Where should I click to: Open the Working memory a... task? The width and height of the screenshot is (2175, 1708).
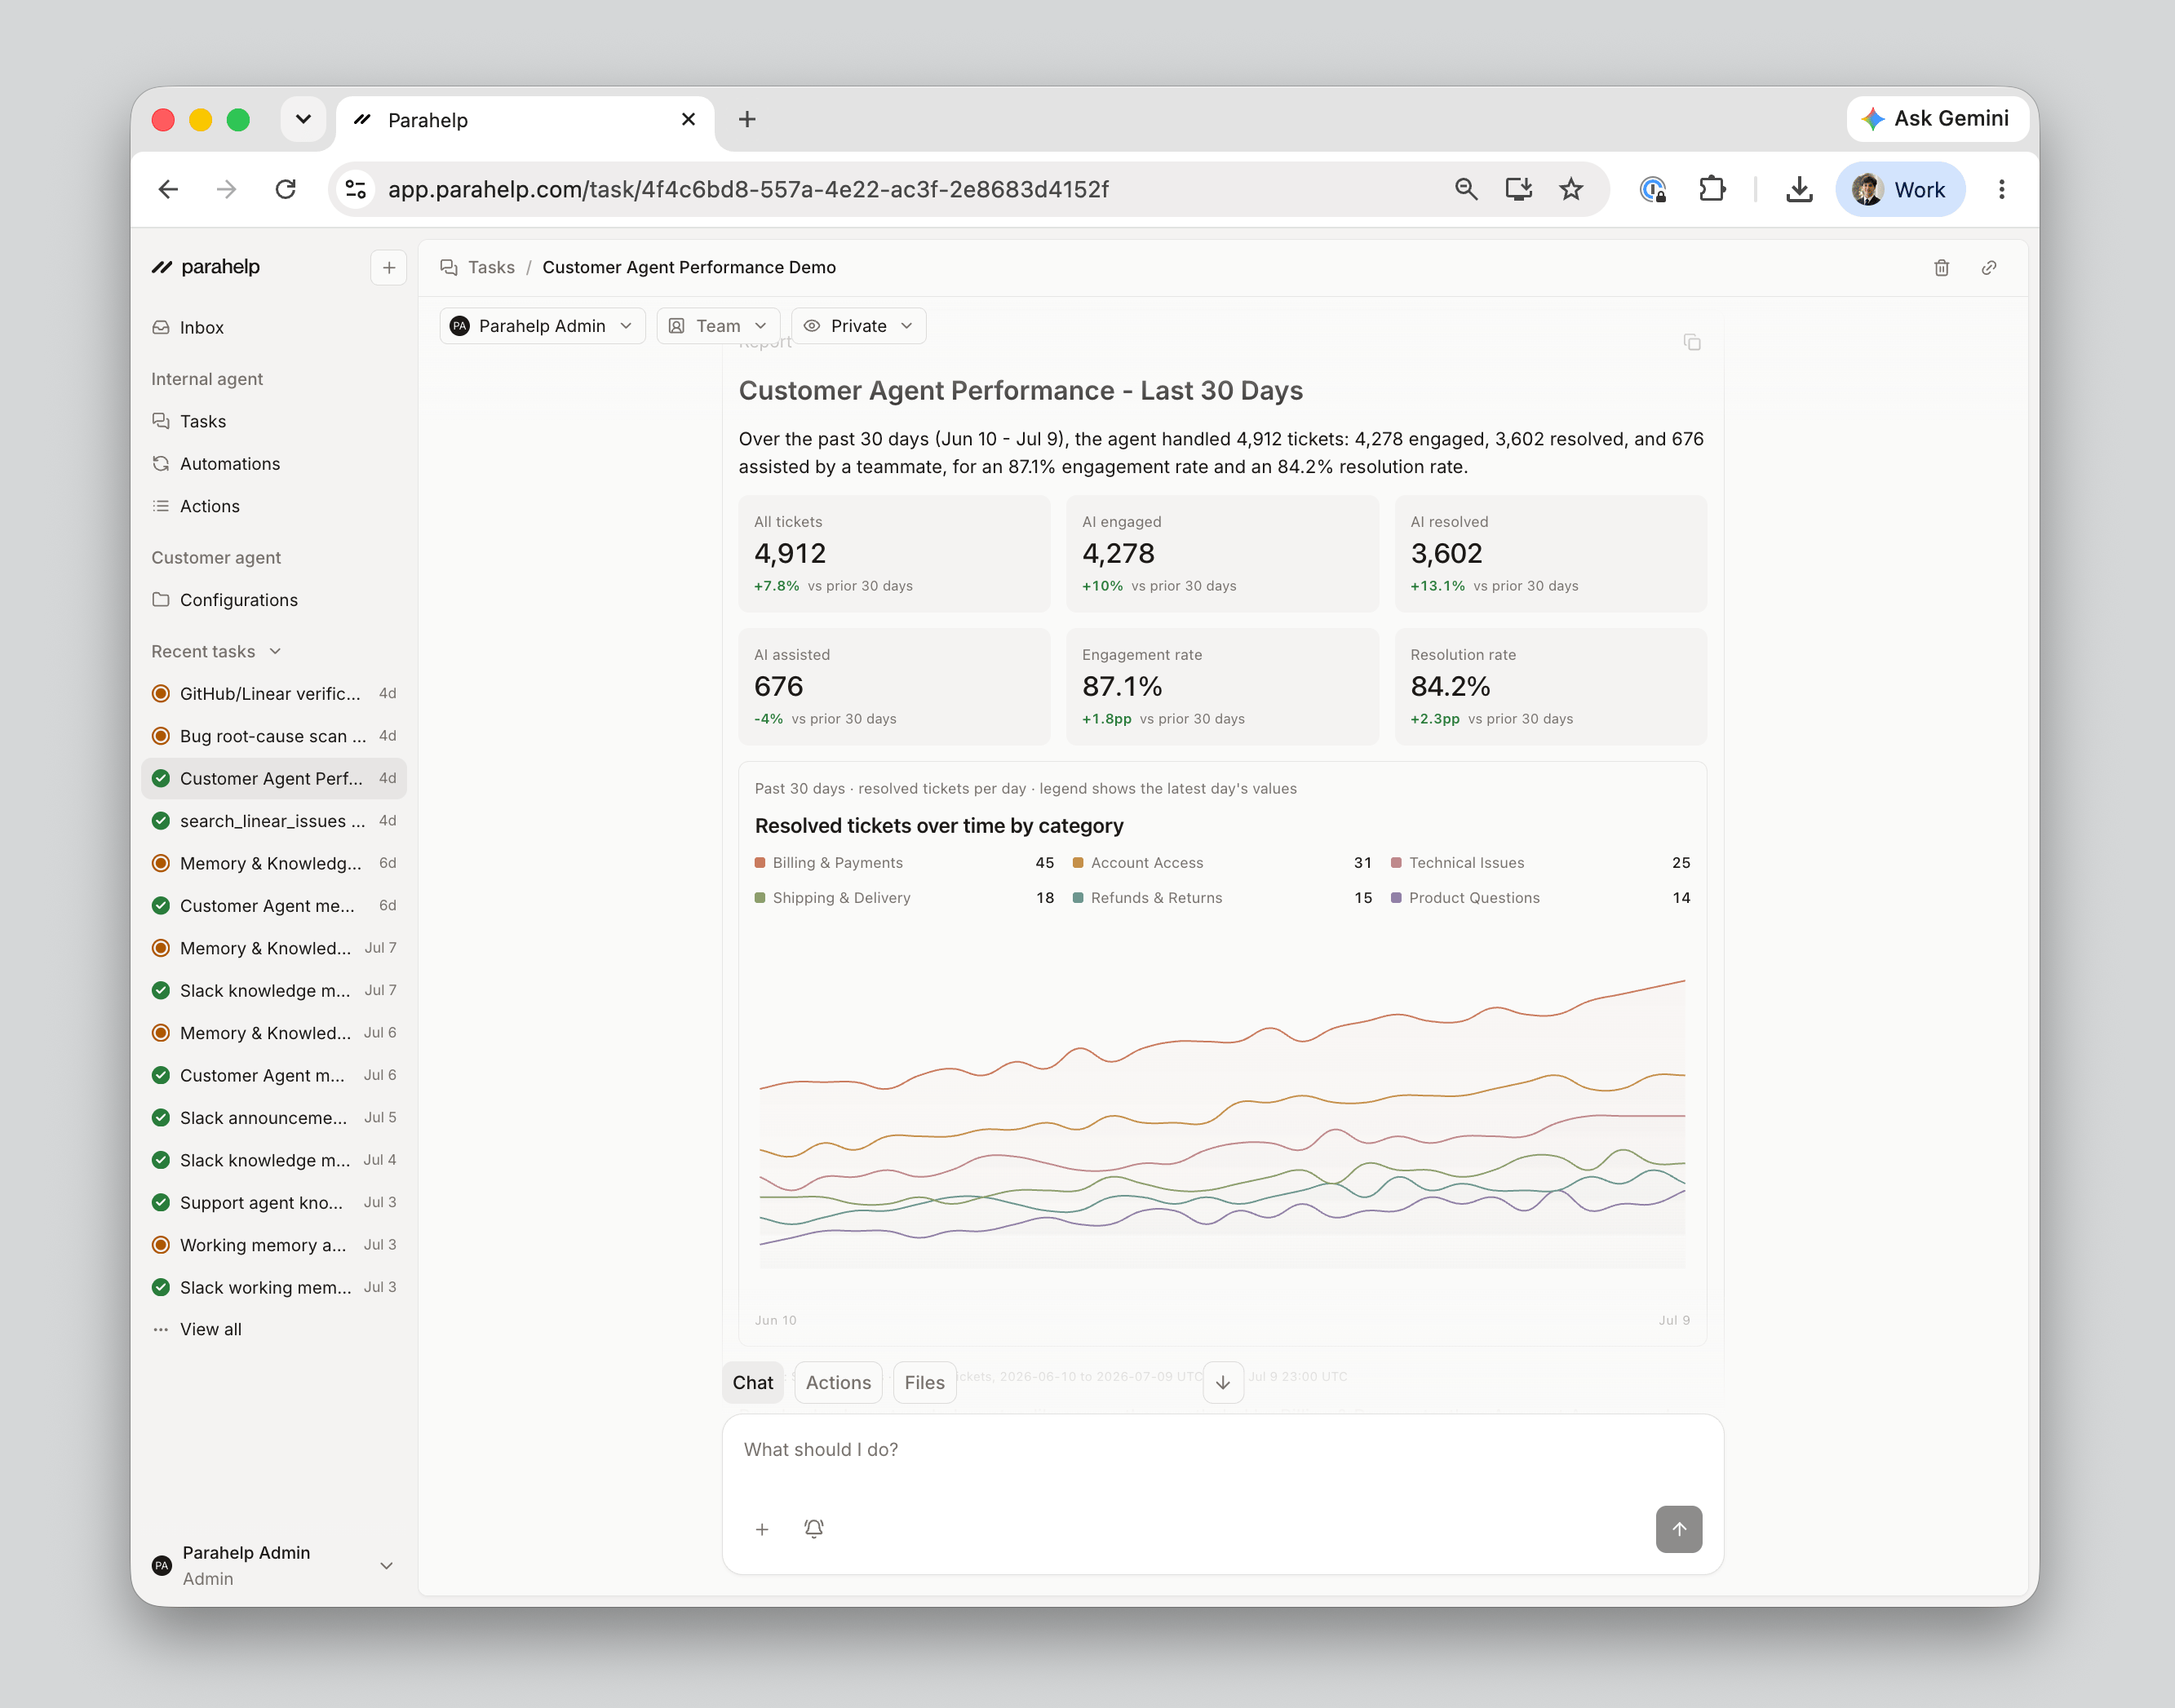coord(273,1245)
